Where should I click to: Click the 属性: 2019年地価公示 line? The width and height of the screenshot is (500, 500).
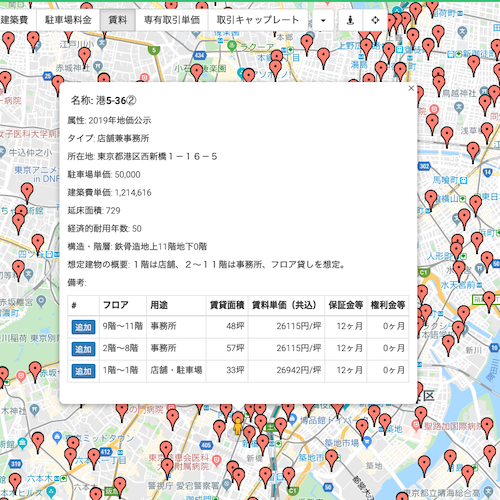click(109, 120)
